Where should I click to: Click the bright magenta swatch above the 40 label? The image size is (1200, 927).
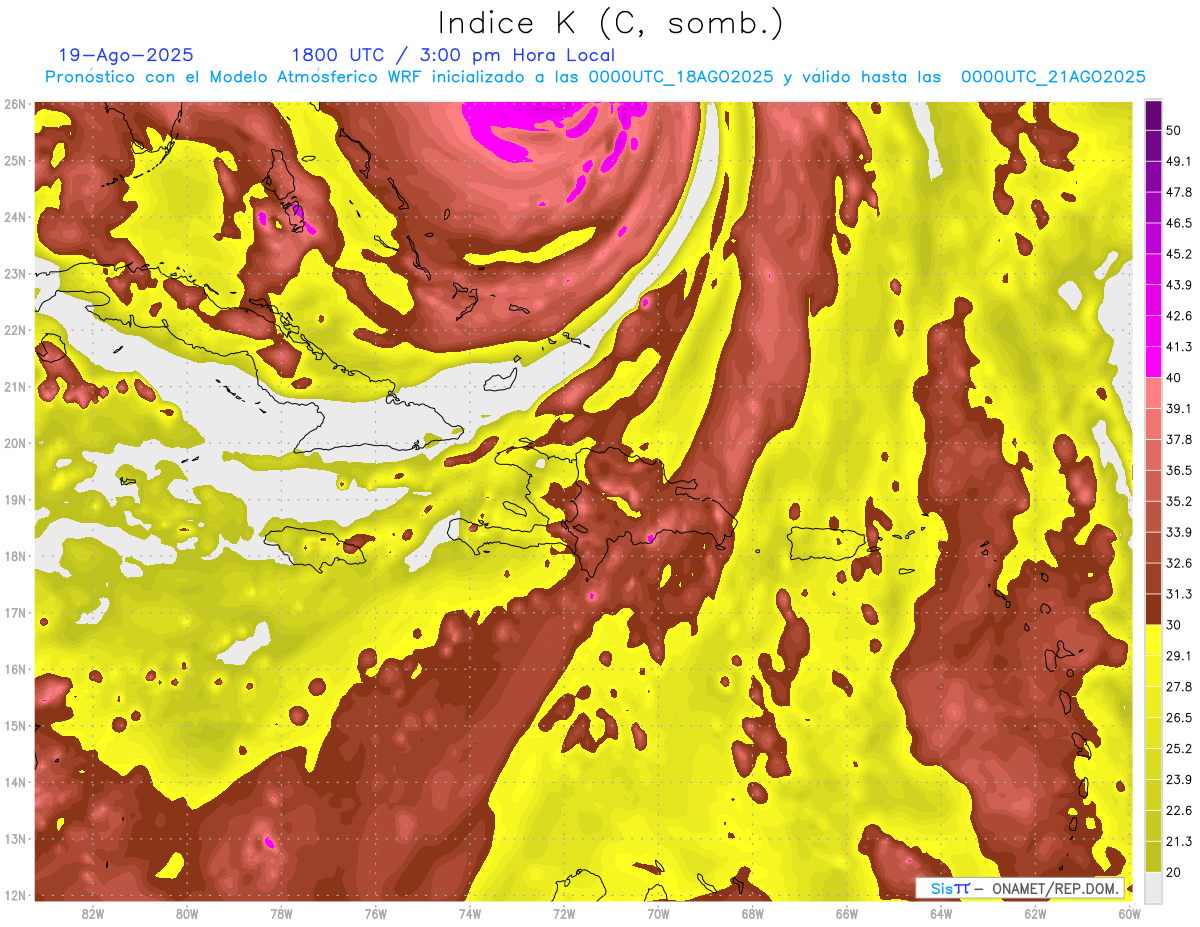[x=1153, y=362]
